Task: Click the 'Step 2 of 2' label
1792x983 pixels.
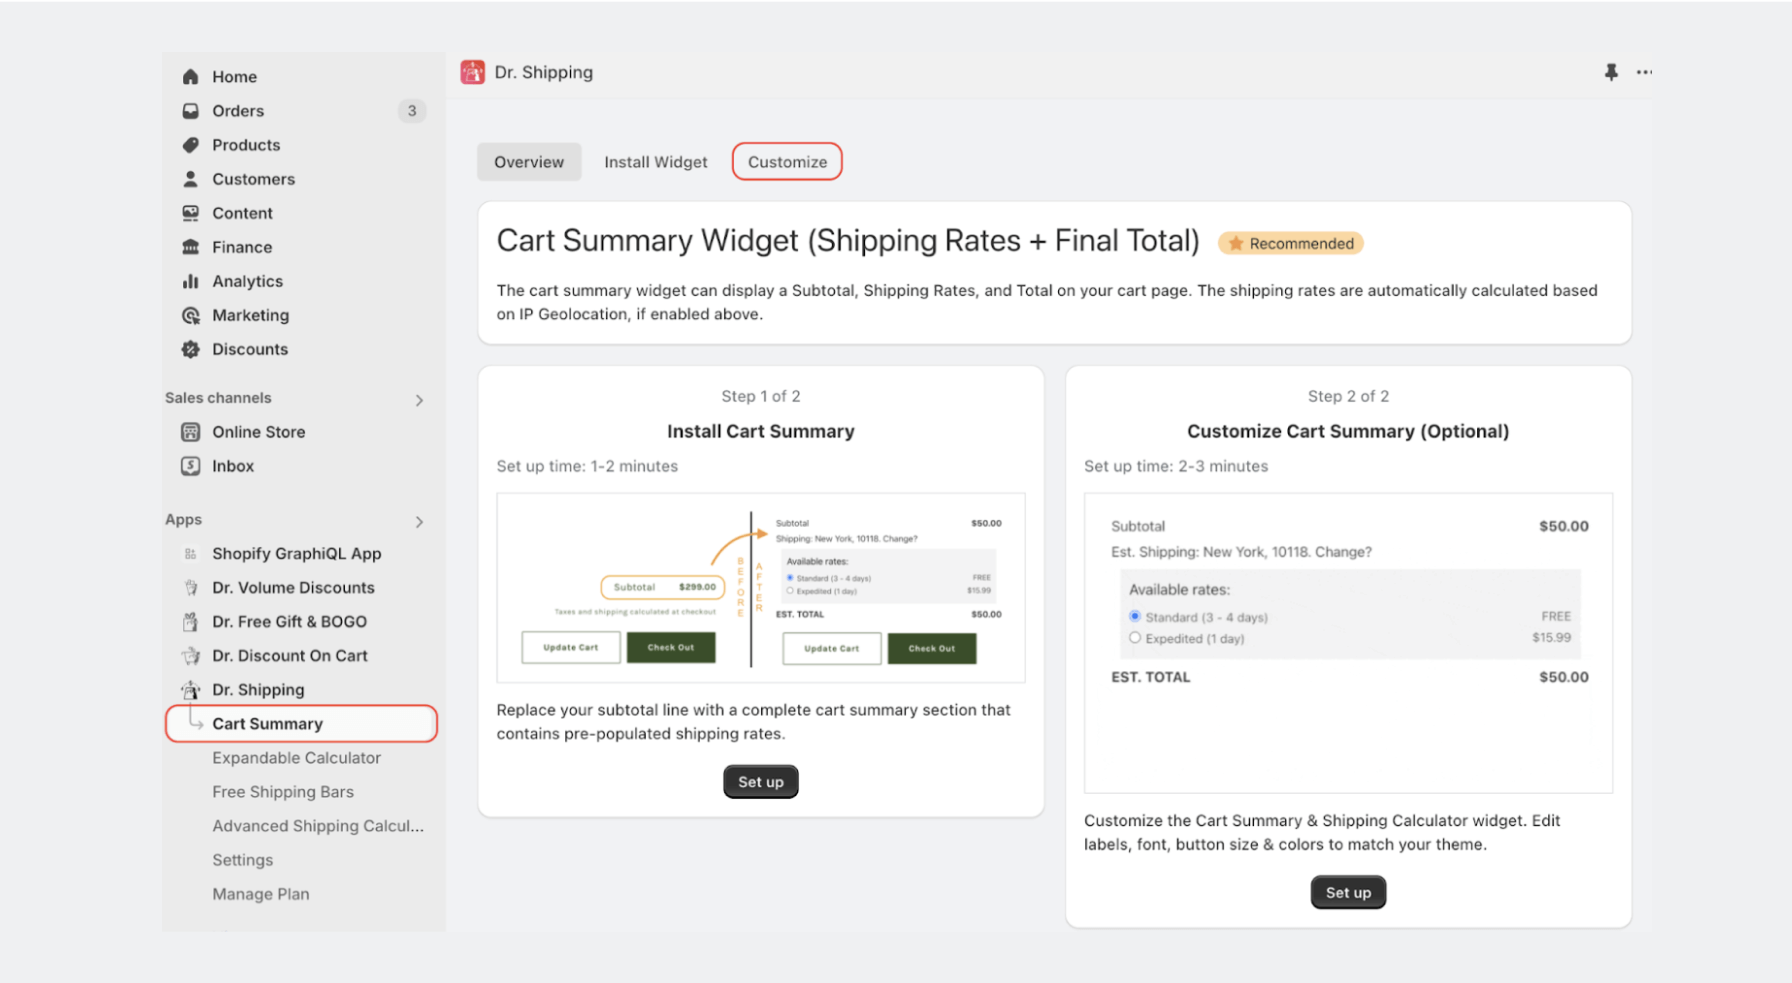Action: click(1348, 396)
